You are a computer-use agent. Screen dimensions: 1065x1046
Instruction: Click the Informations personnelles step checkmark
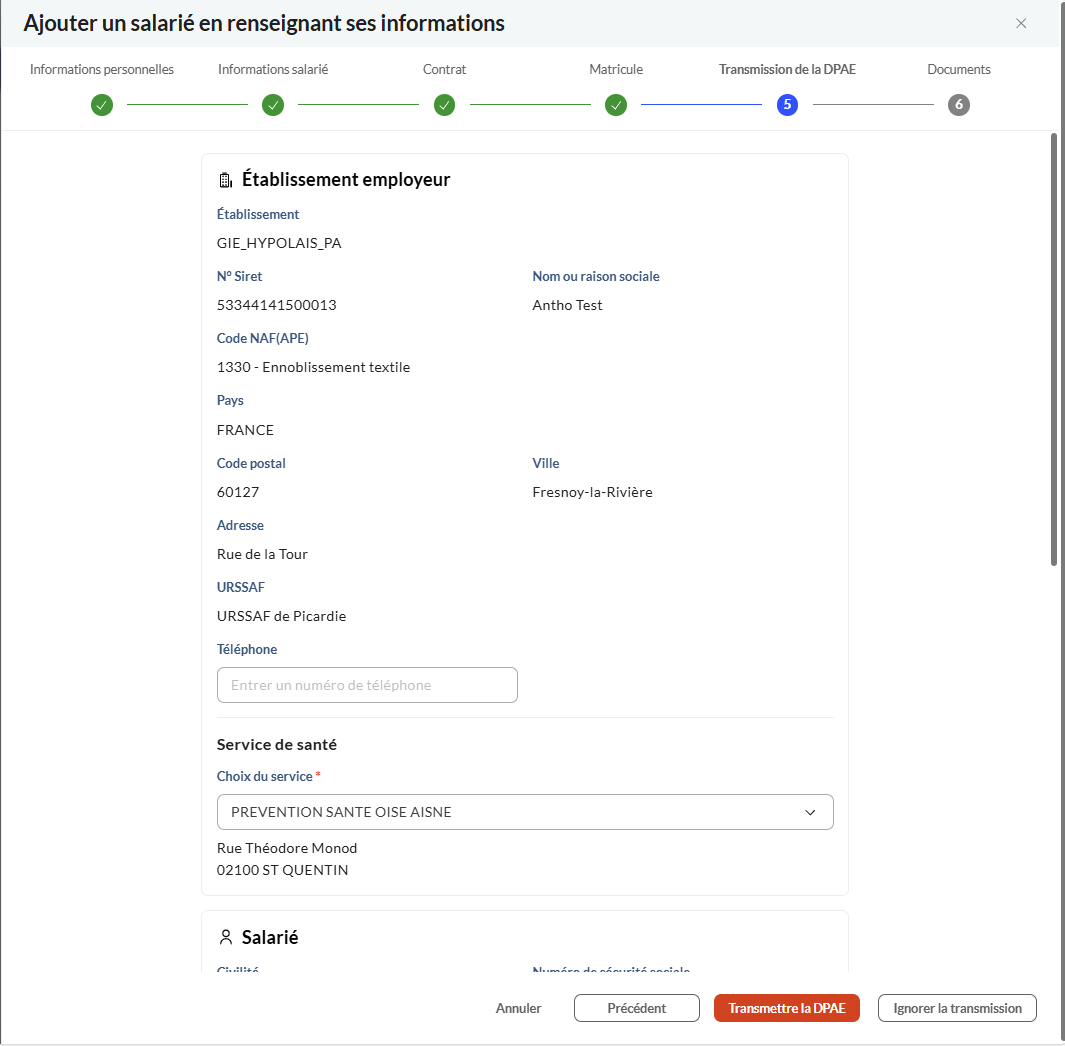pos(102,105)
